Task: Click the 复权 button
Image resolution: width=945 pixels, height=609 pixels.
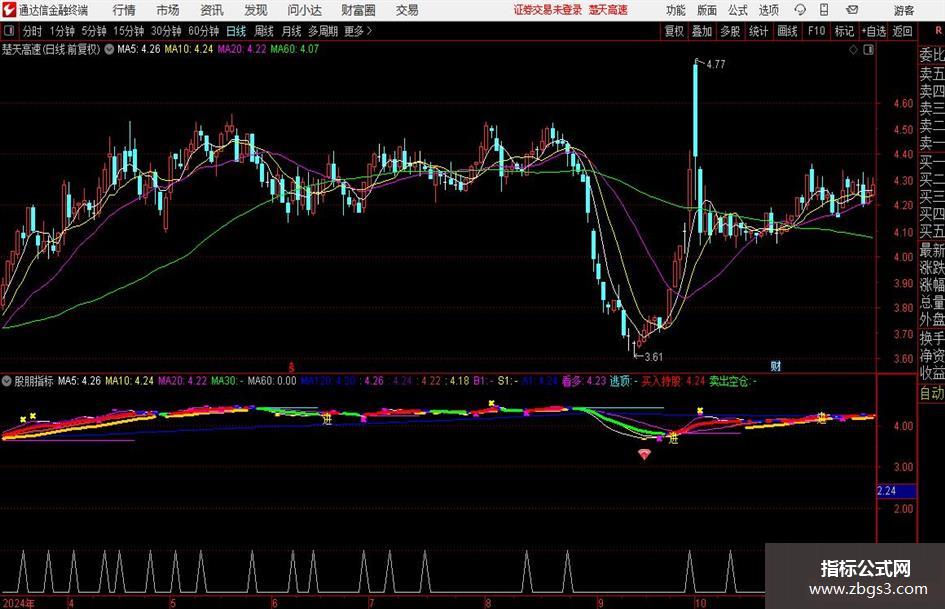Action: (x=674, y=31)
